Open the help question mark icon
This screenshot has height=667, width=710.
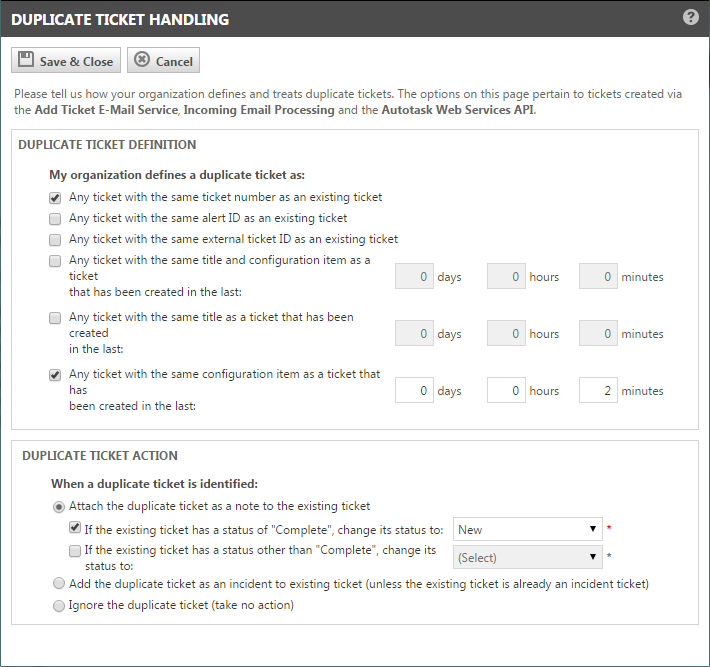pos(691,18)
